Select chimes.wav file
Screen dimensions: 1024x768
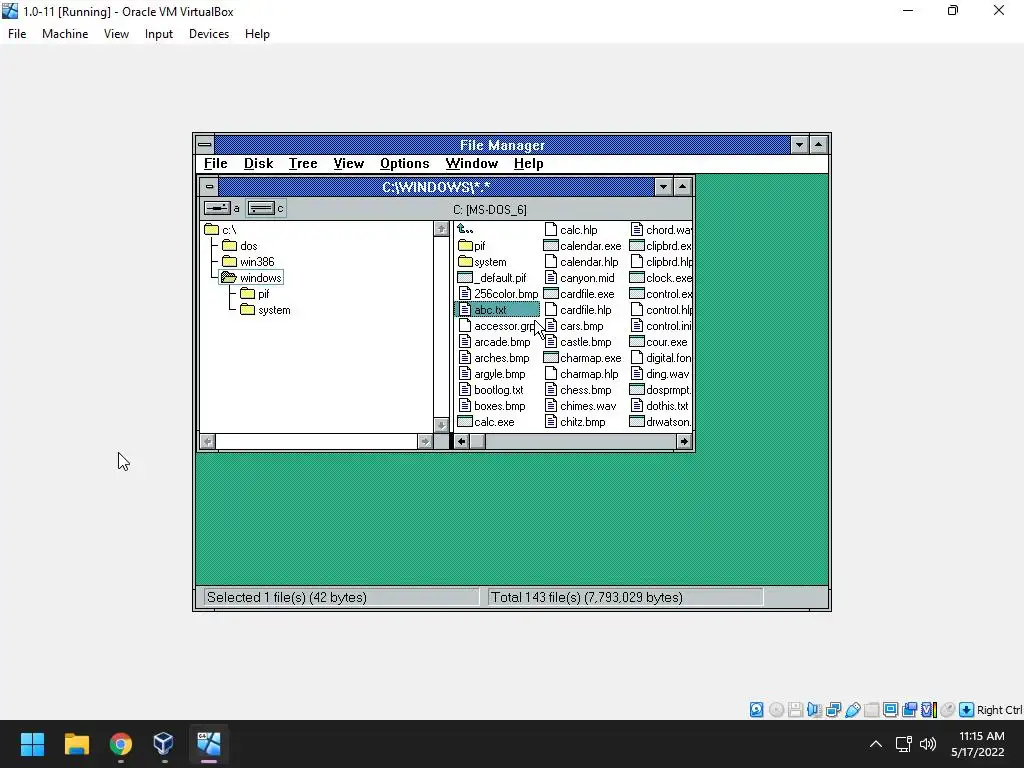(x=580, y=406)
